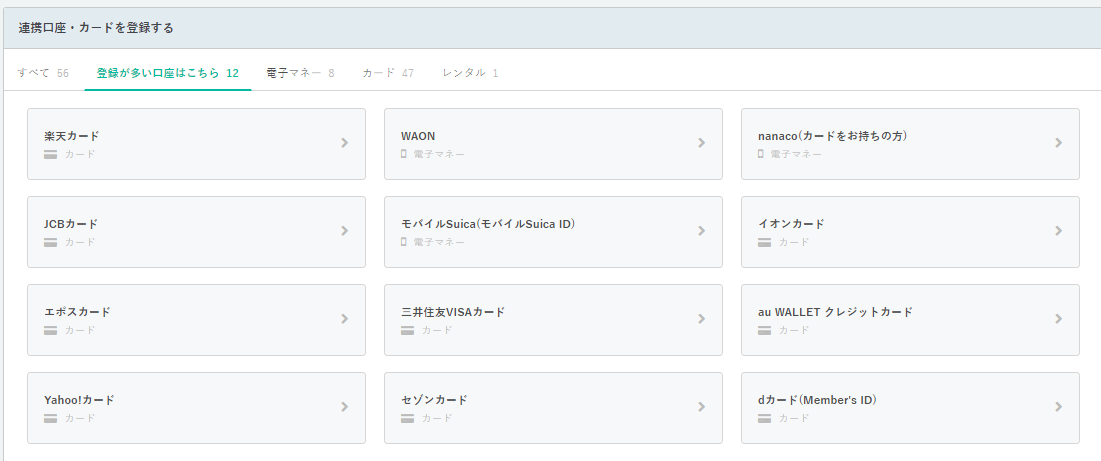Open the chevron arrow on the au WALLET tile
The image size is (1101, 461).
tap(1059, 319)
